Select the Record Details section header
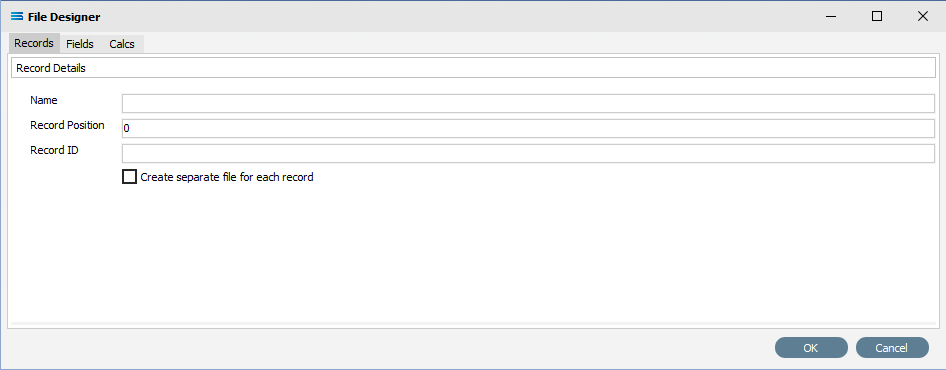The height and width of the screenshot is (370, 946). click(x=474, y=68)
